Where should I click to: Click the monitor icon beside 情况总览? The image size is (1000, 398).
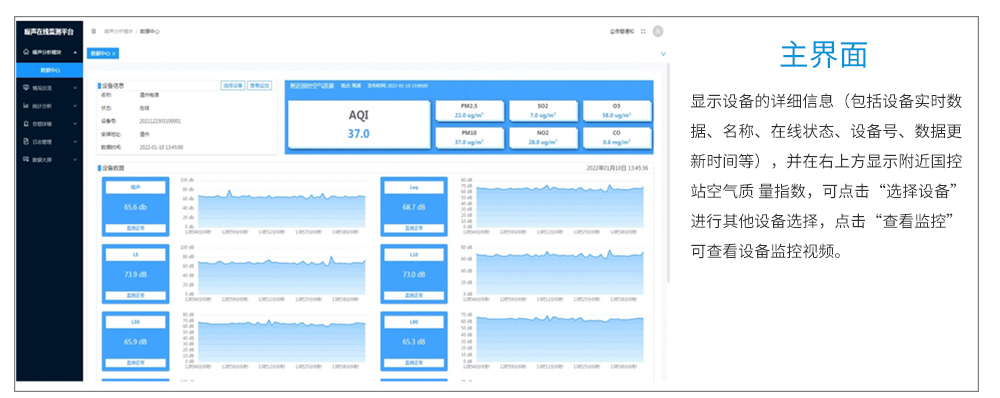[x=26, y=87]
